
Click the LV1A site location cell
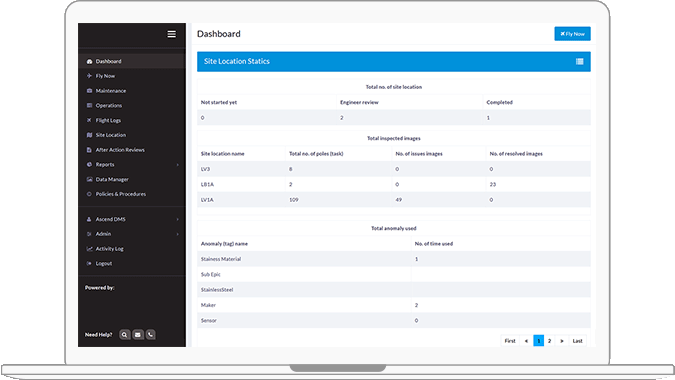click(x=241, y=200)
